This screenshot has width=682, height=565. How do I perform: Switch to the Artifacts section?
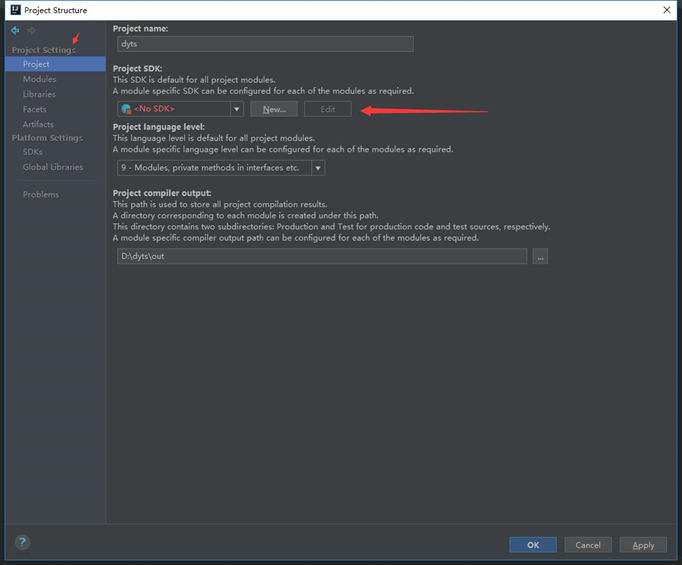click(38, 124)
